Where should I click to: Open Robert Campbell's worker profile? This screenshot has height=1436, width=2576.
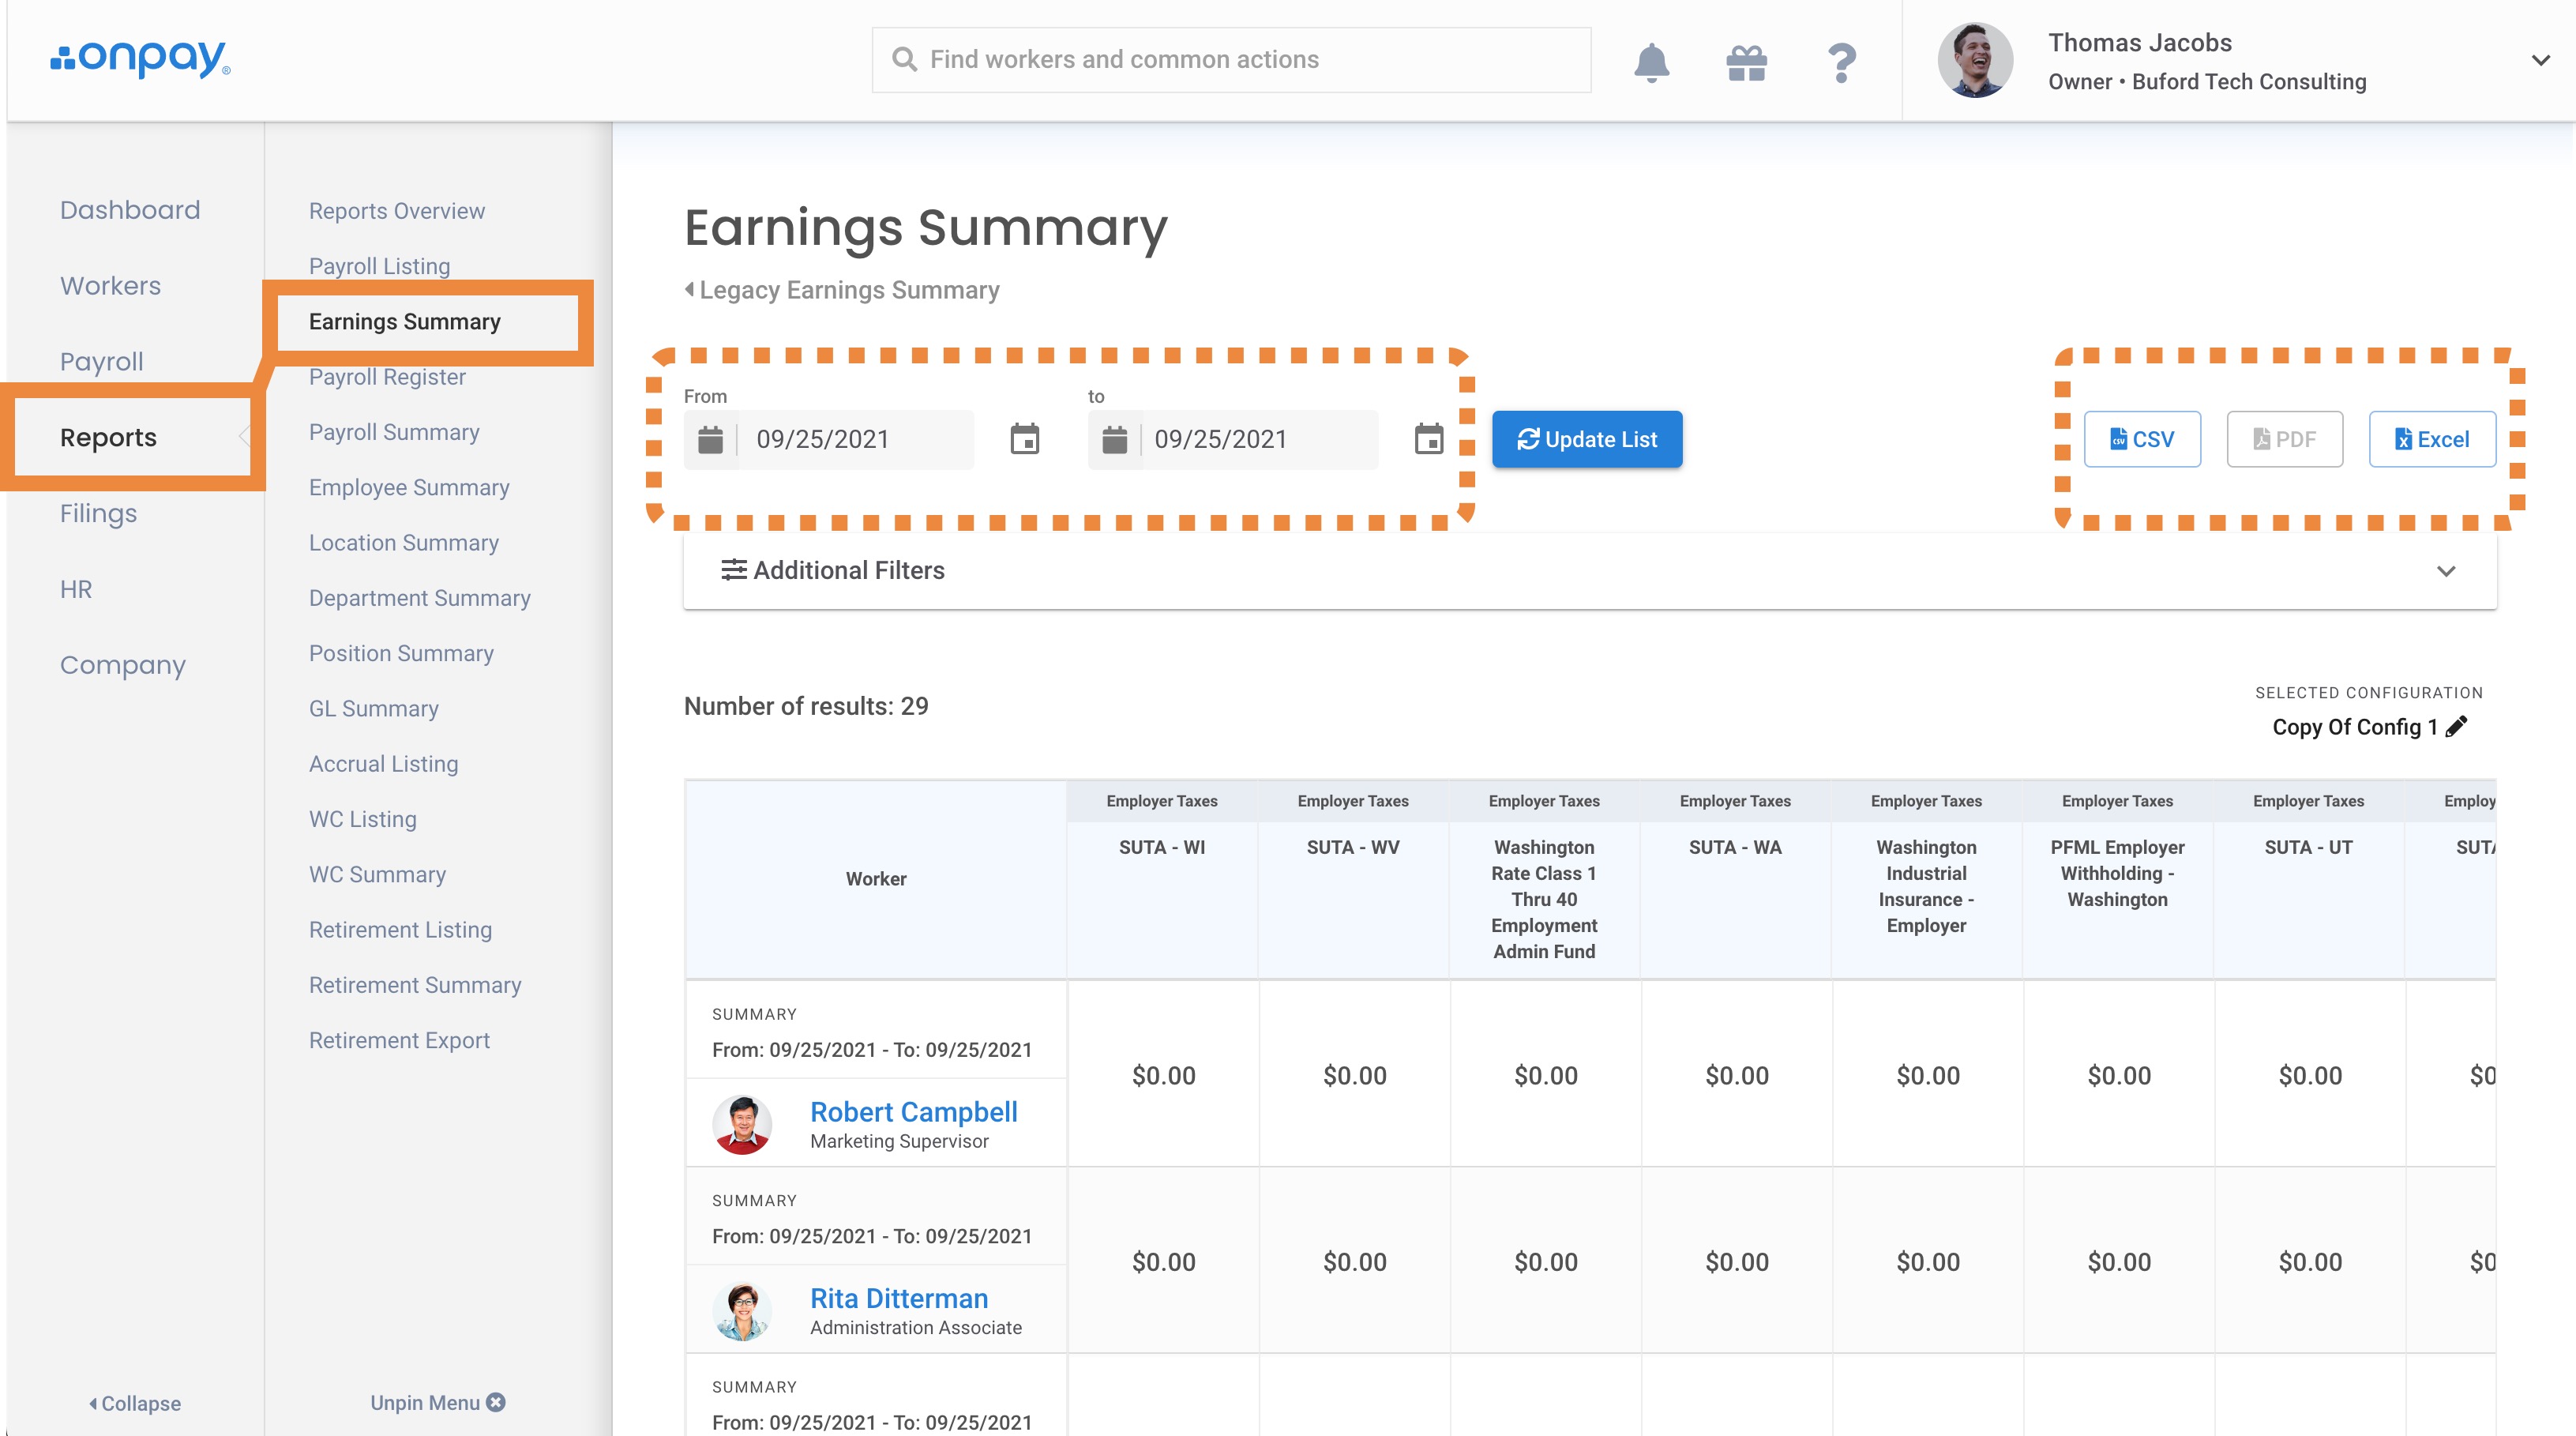click(x=913, y=1112)
